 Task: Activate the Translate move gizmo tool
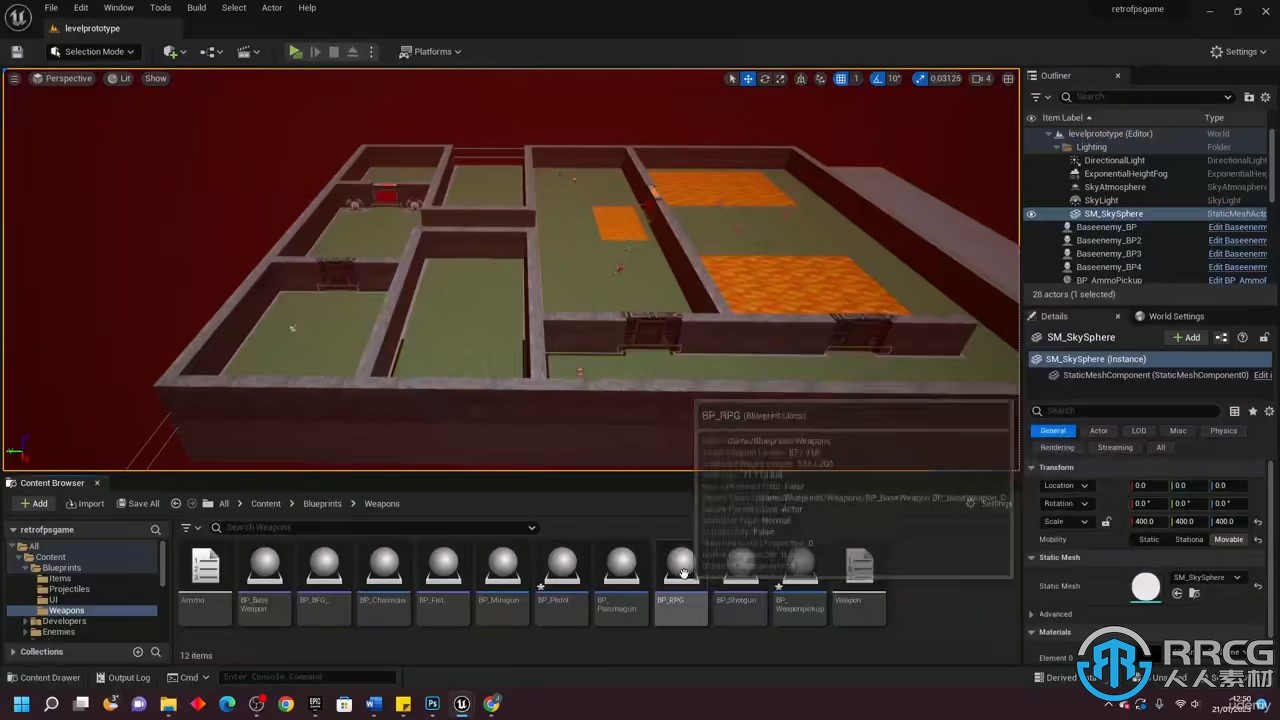[x=748, y=78]
